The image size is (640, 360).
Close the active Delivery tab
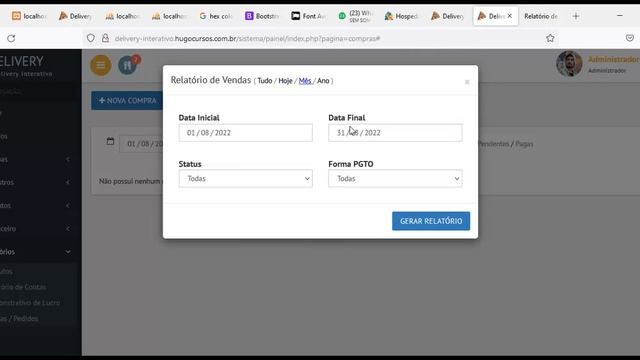pos(509,16)
